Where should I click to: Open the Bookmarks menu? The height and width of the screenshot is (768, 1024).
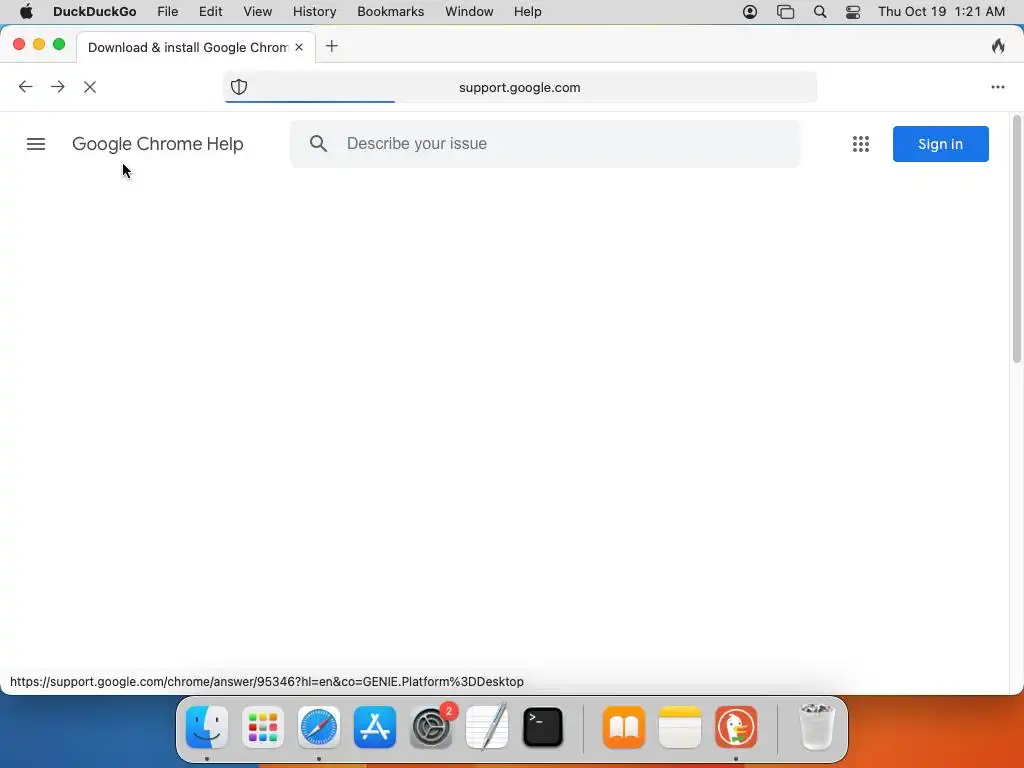[x=391, y=12]
